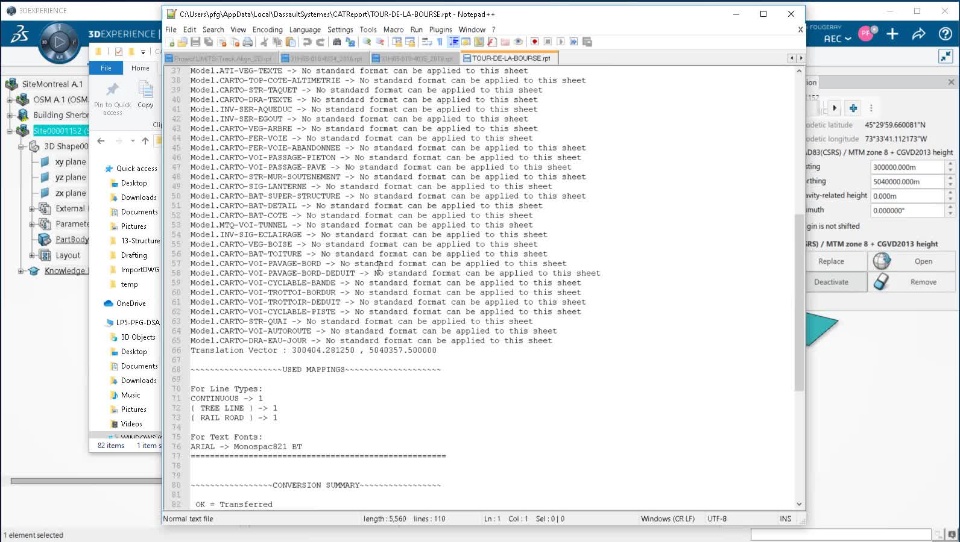Open the Encoding menu in Notepad++
Image resolution: width=960 pixels, height=542 pixels.
pos(268,29)
